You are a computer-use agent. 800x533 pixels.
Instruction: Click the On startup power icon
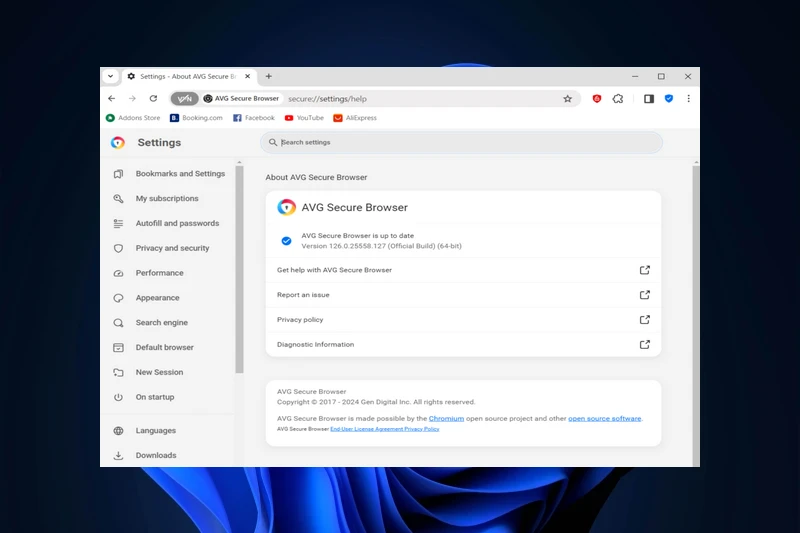(118, 397)
